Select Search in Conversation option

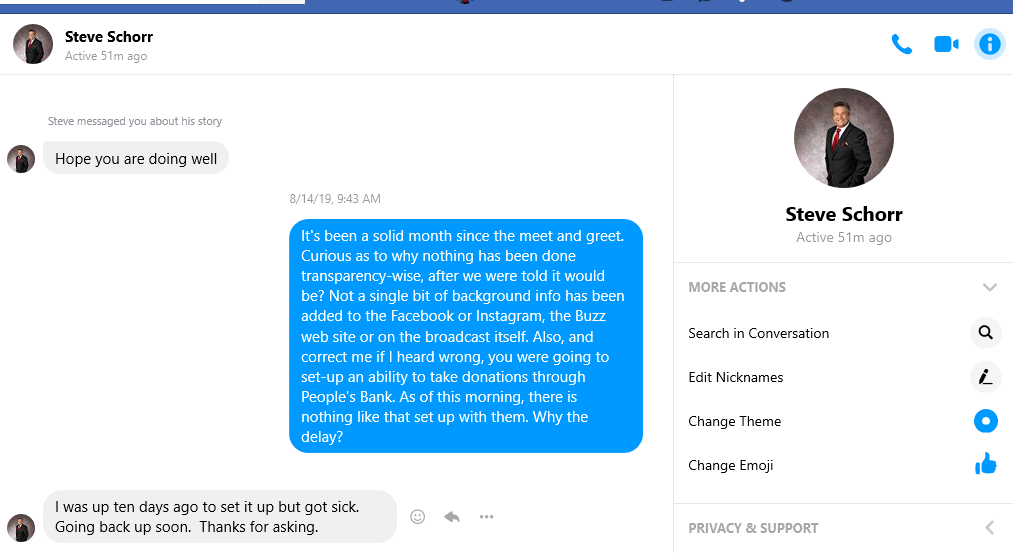point(759,333)
